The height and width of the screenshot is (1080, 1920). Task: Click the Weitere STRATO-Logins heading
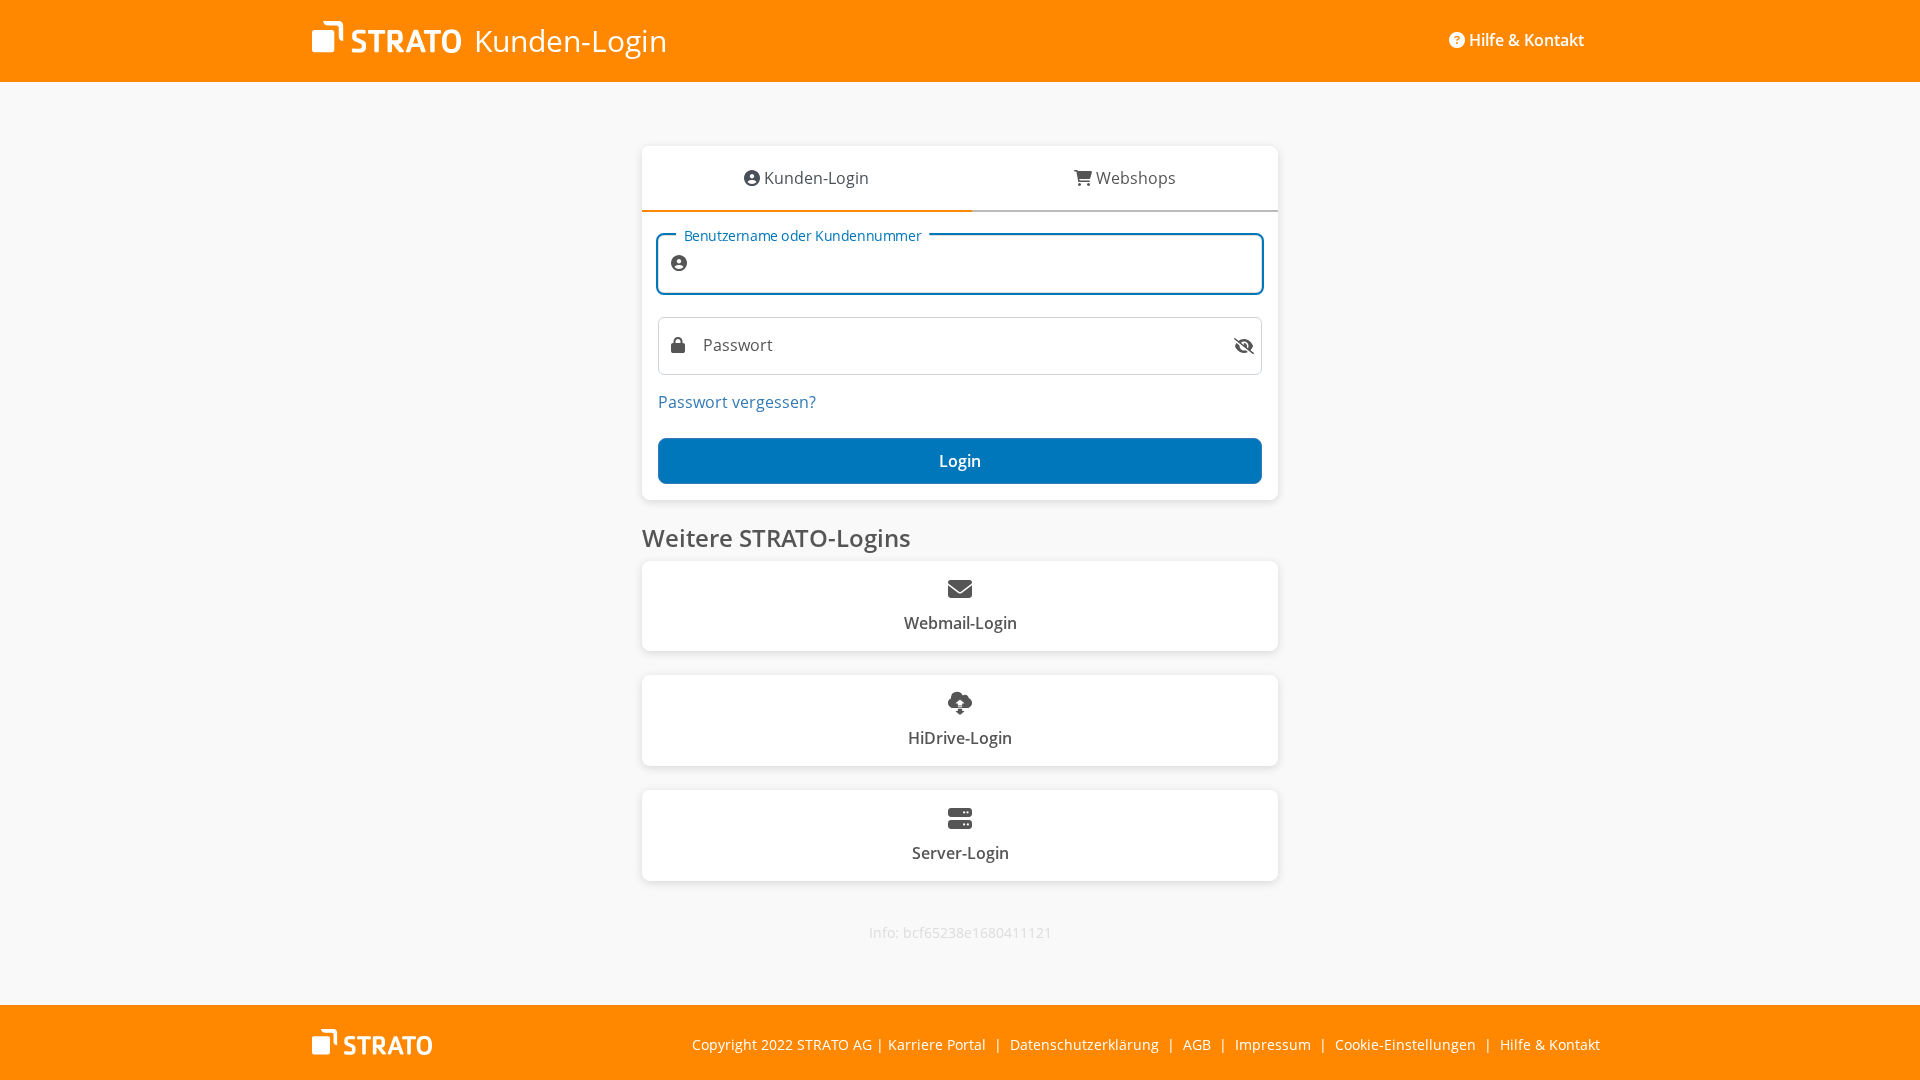pyautogui.click(x=776, y=538)
